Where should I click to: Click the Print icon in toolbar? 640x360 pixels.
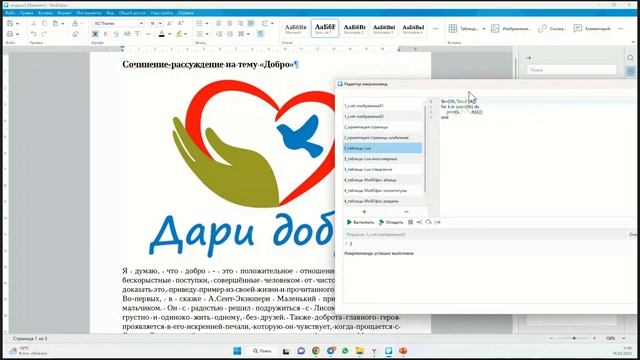[10, 34]
